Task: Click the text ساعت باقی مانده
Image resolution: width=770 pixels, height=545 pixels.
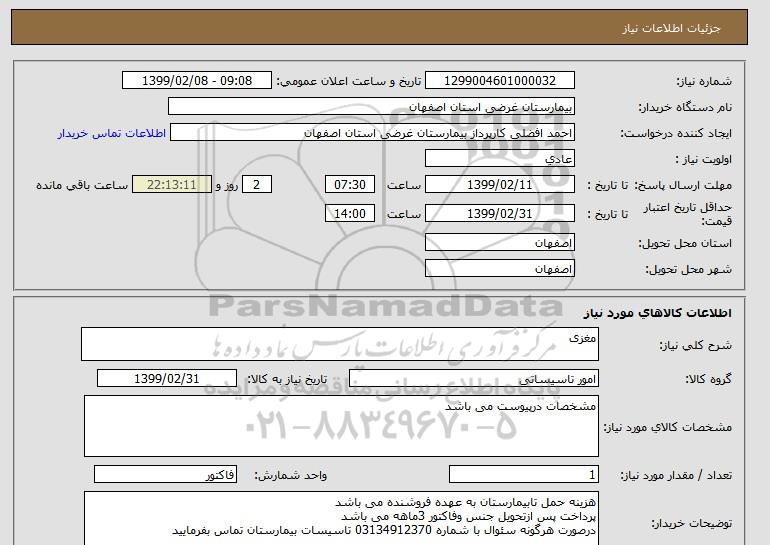Action: (x=82, y=185)
